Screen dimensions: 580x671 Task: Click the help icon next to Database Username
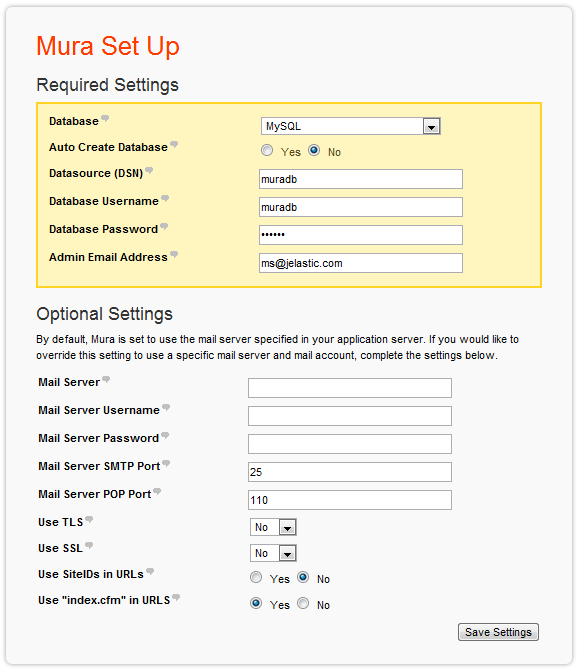tap(165, 199)
